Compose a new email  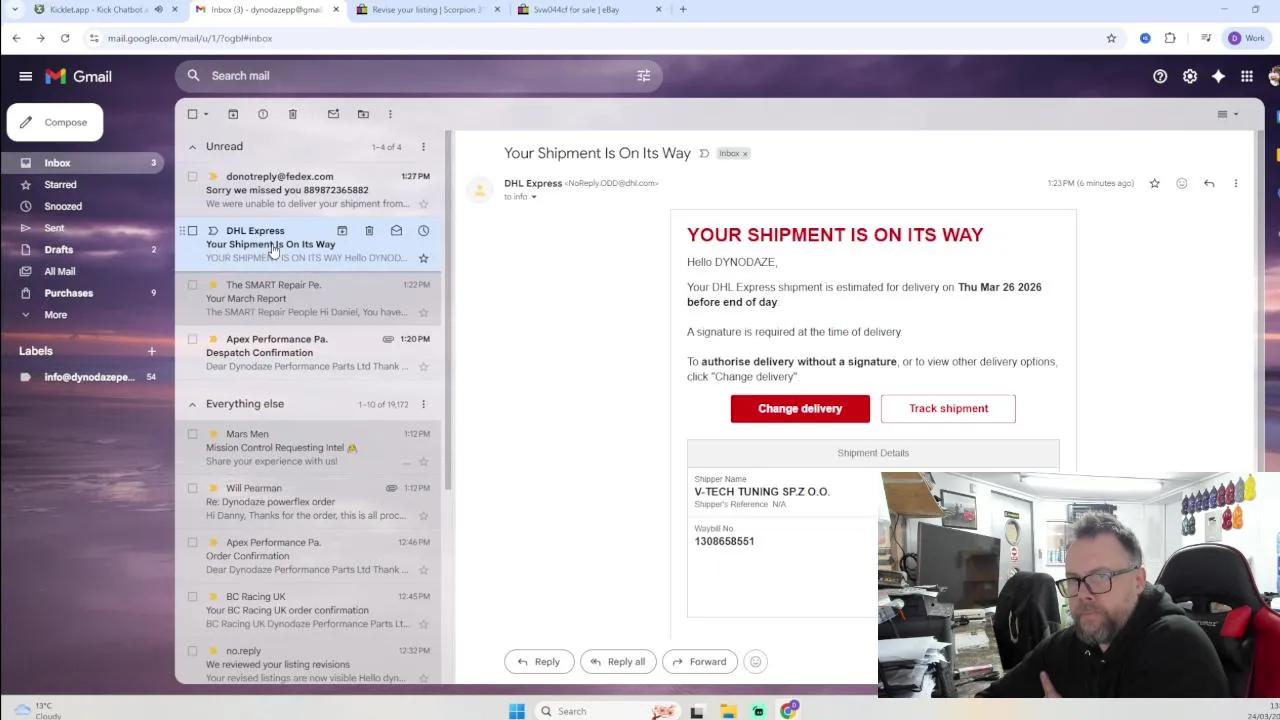55,122
